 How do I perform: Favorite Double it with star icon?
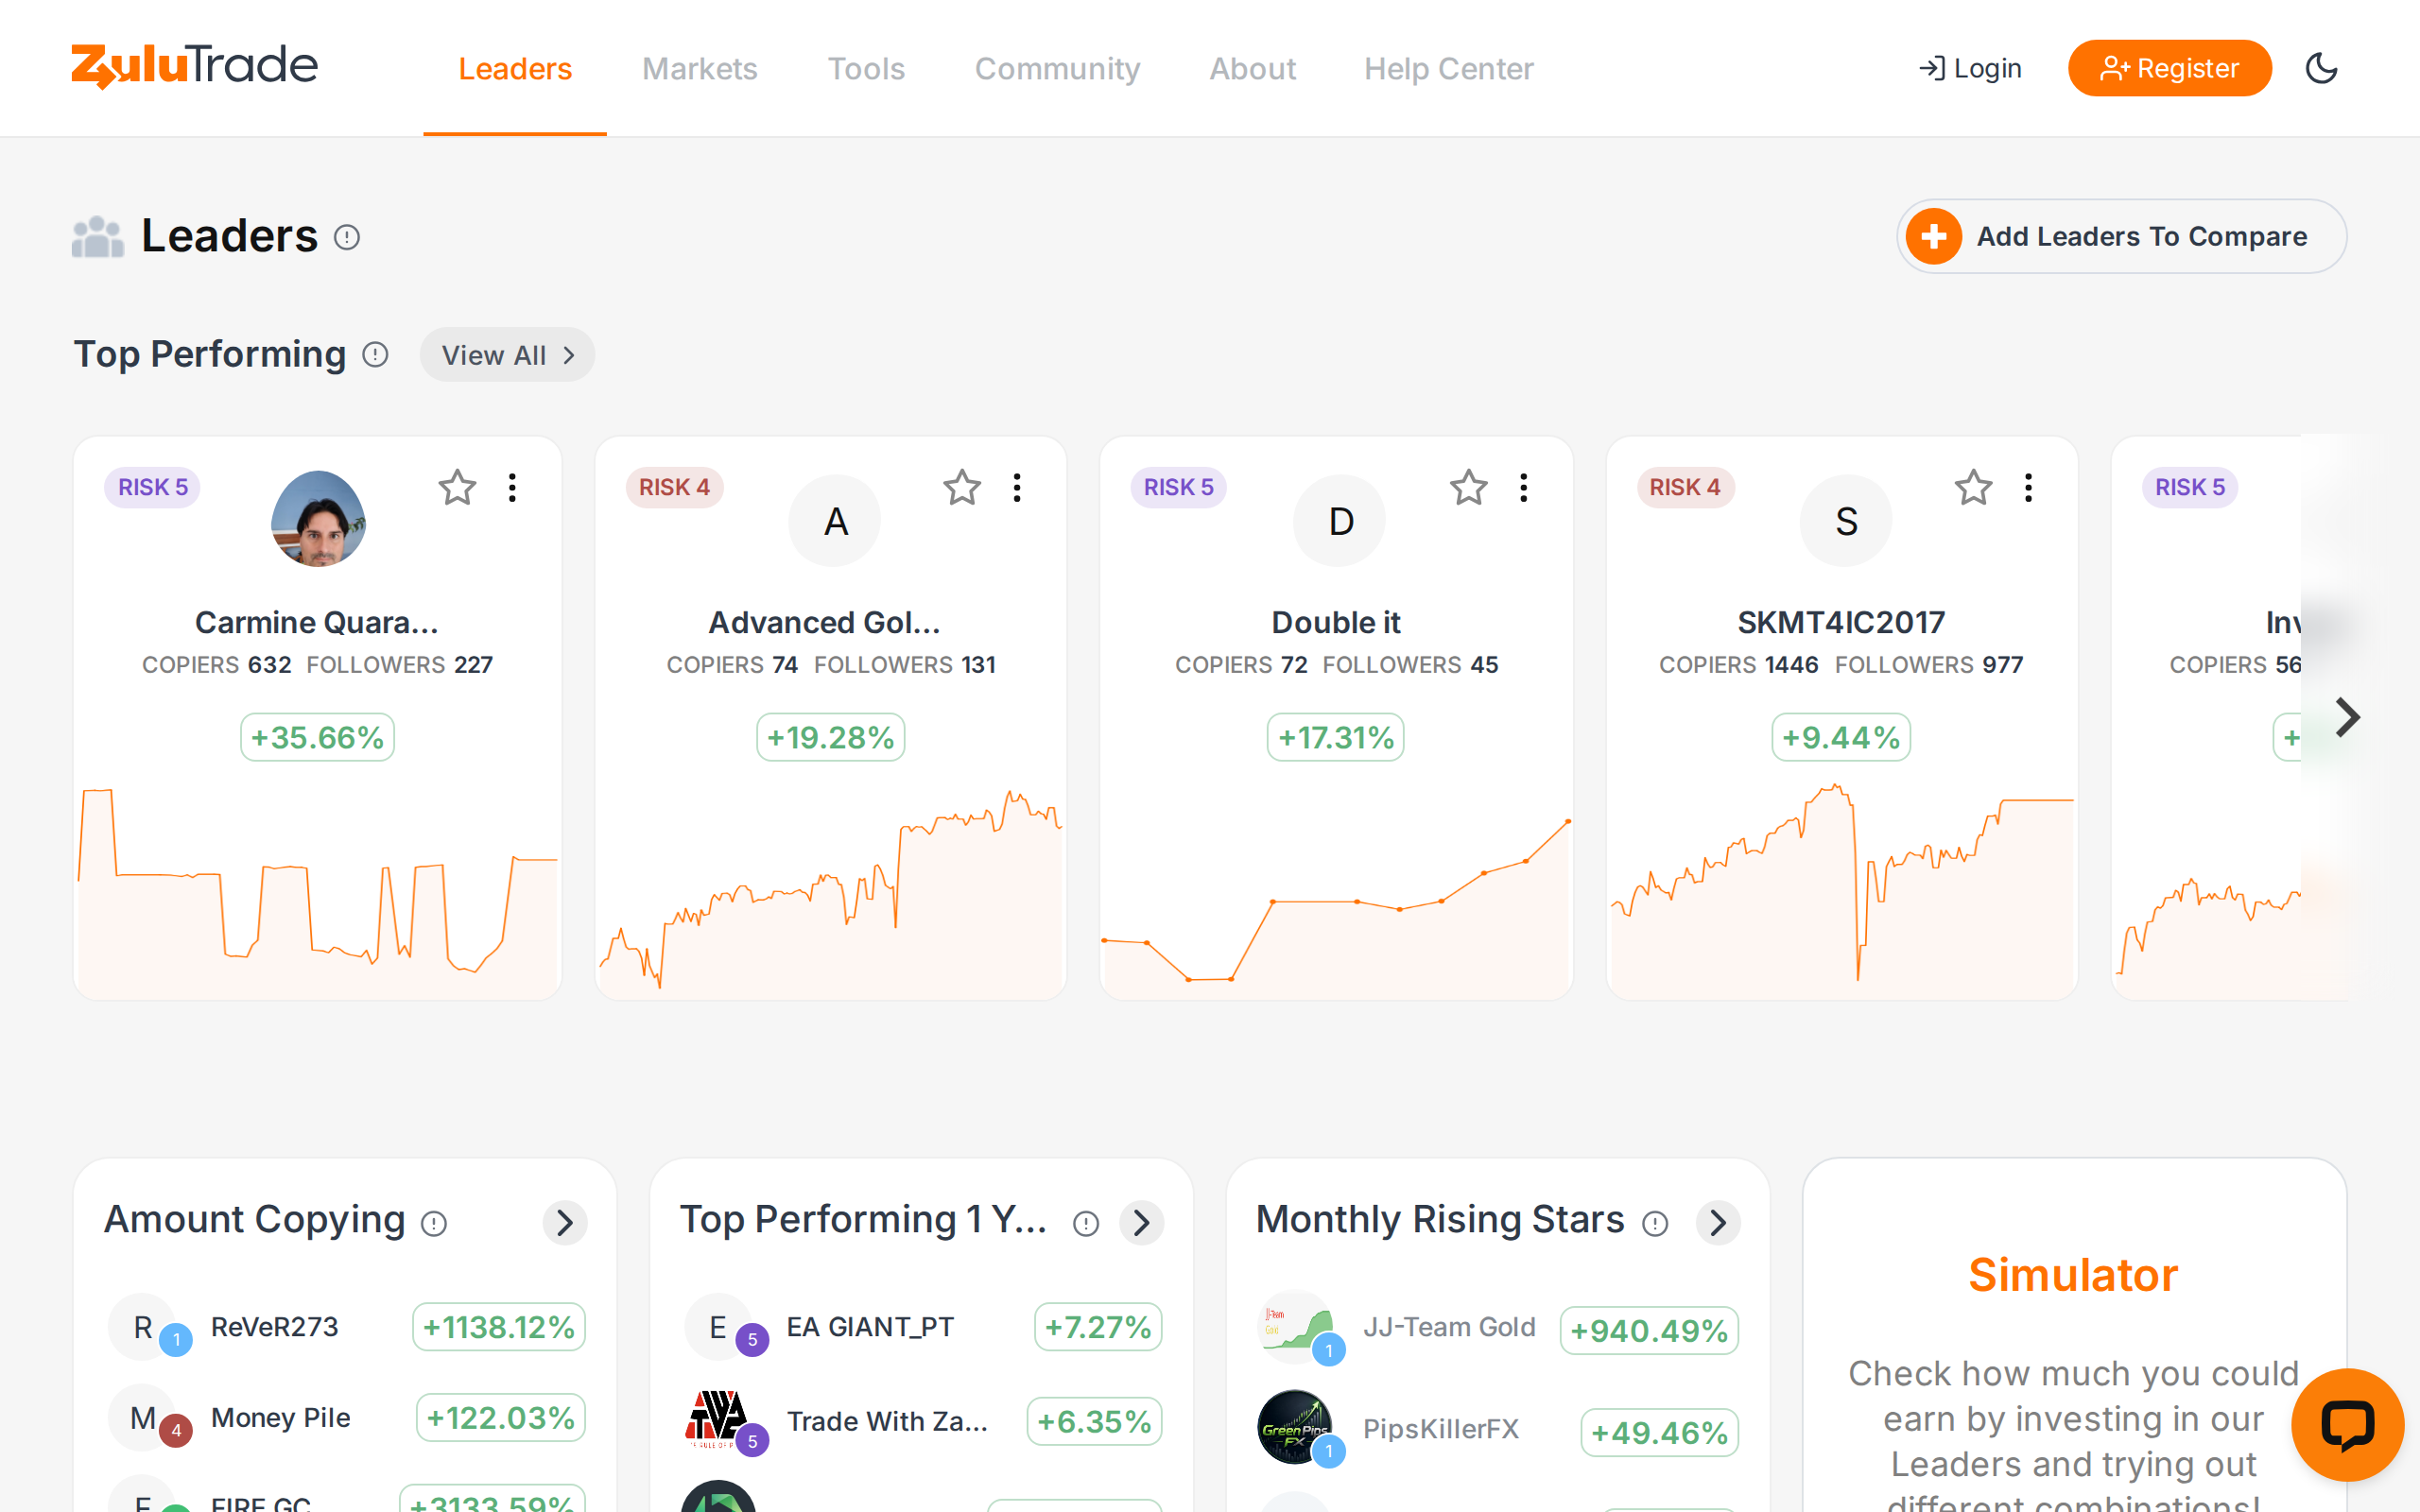pyautogui.click(x=1469, y=488)
